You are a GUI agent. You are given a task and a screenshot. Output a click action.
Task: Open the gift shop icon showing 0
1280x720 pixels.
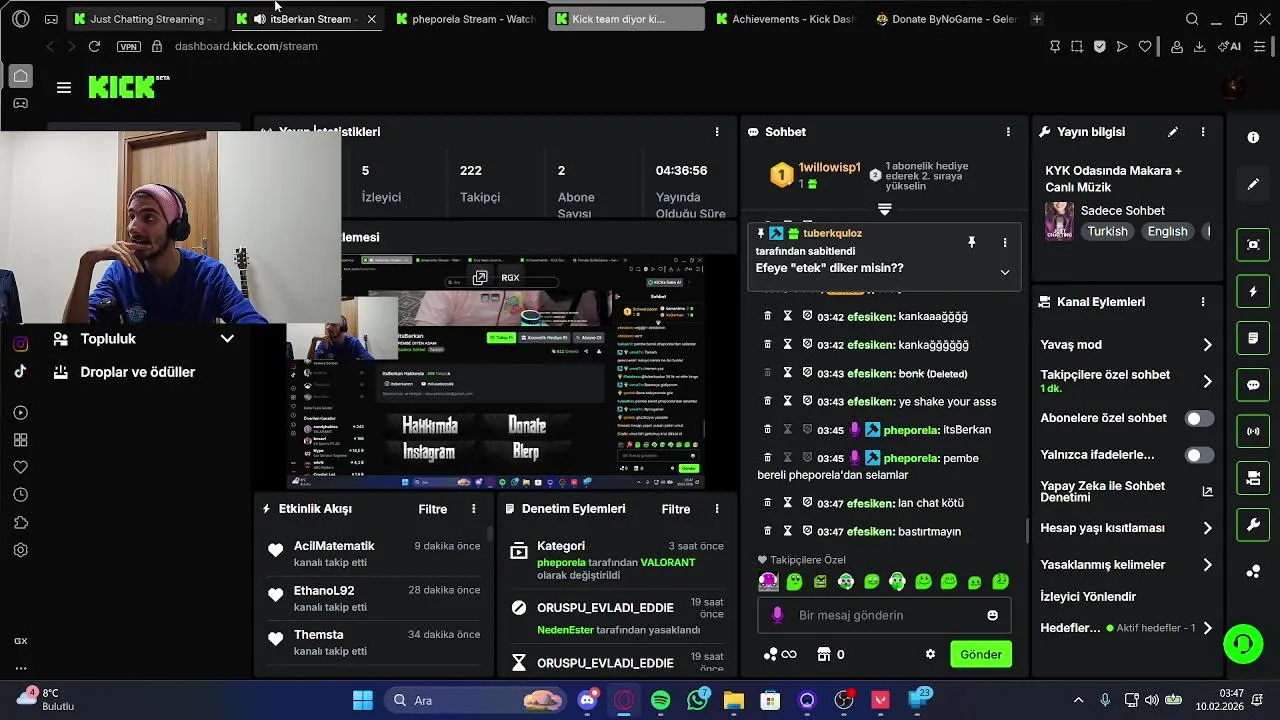click(x=830, y=654)
